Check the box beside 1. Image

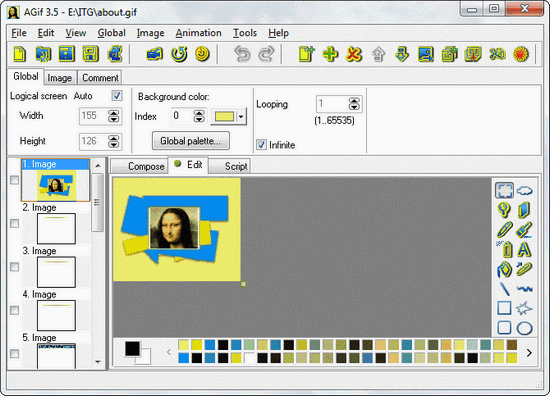(14, 180)
